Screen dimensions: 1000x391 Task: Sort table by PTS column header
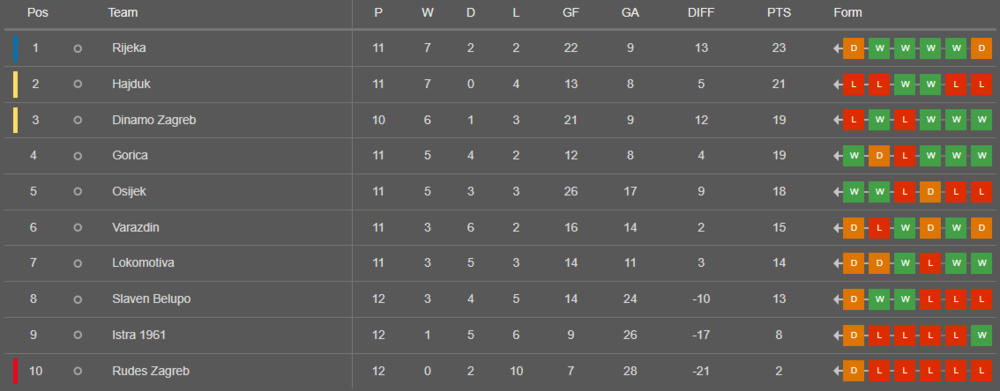click(x=779, y=13)
